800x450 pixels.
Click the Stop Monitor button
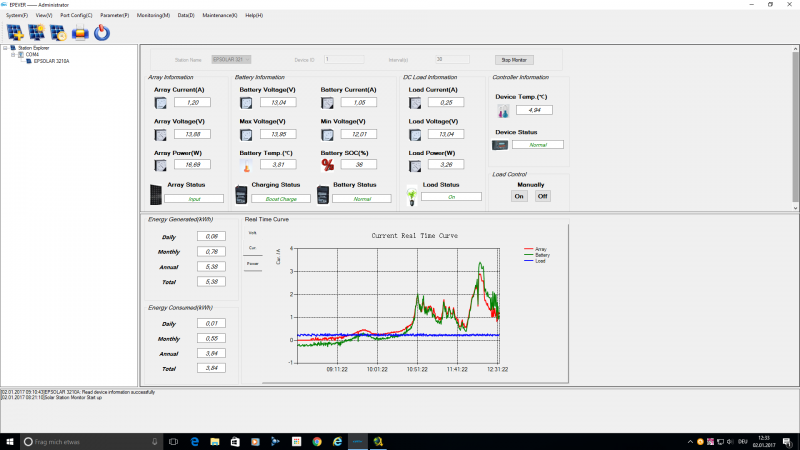[x=514, y=60]
